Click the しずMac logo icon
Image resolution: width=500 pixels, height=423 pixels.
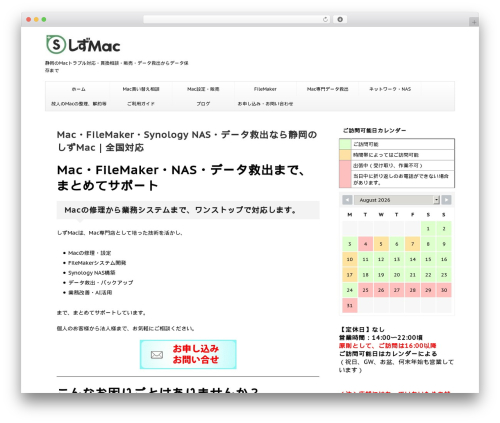tap(55, 45)
